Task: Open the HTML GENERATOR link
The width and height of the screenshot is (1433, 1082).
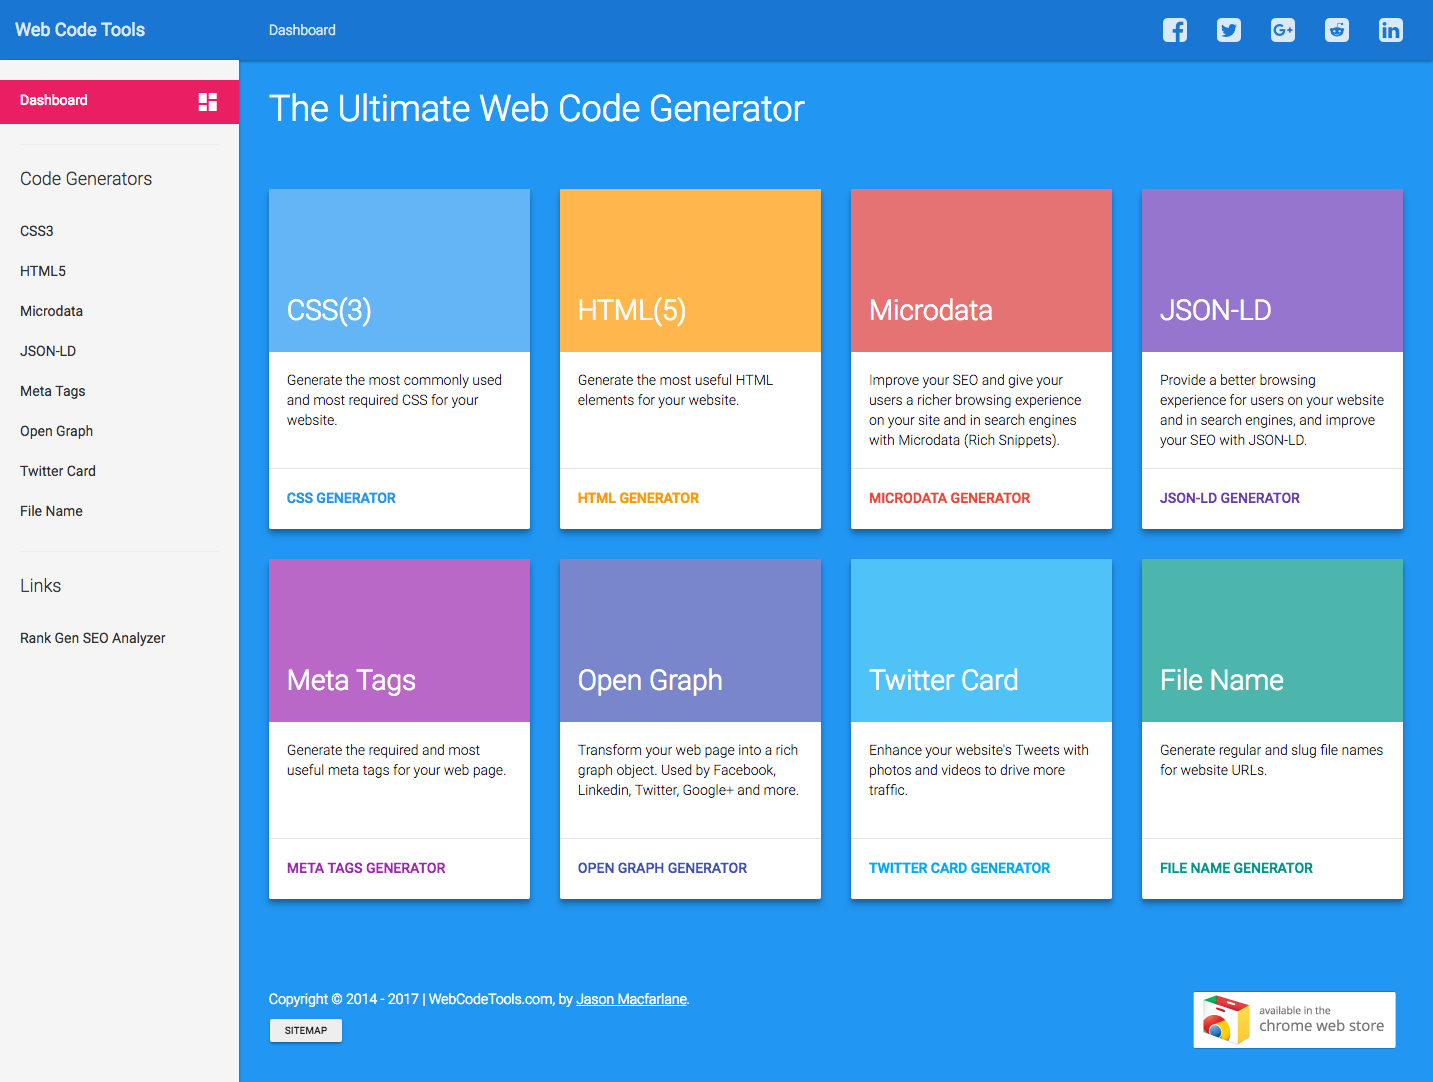Action: (x=638, y=497)
